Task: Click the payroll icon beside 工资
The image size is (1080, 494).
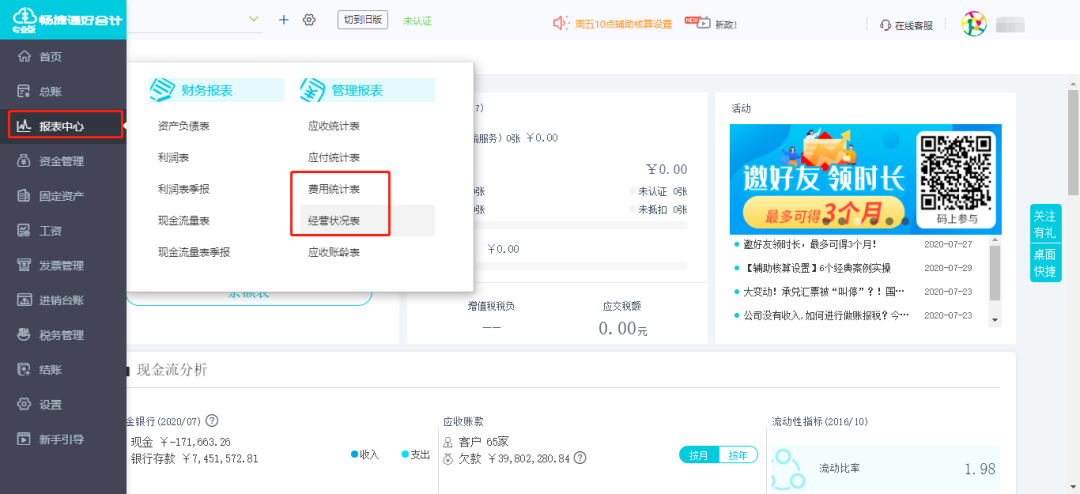Action: tap(25, 231)
